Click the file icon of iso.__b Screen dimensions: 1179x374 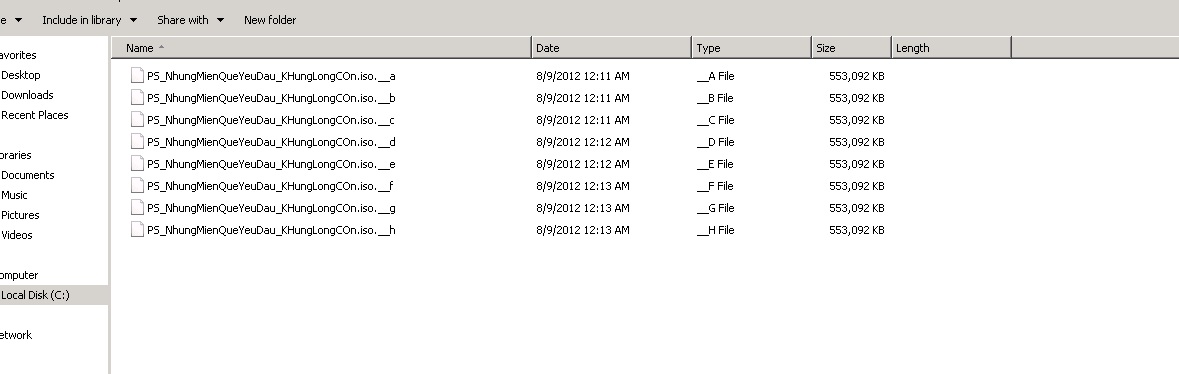[137, 97]
